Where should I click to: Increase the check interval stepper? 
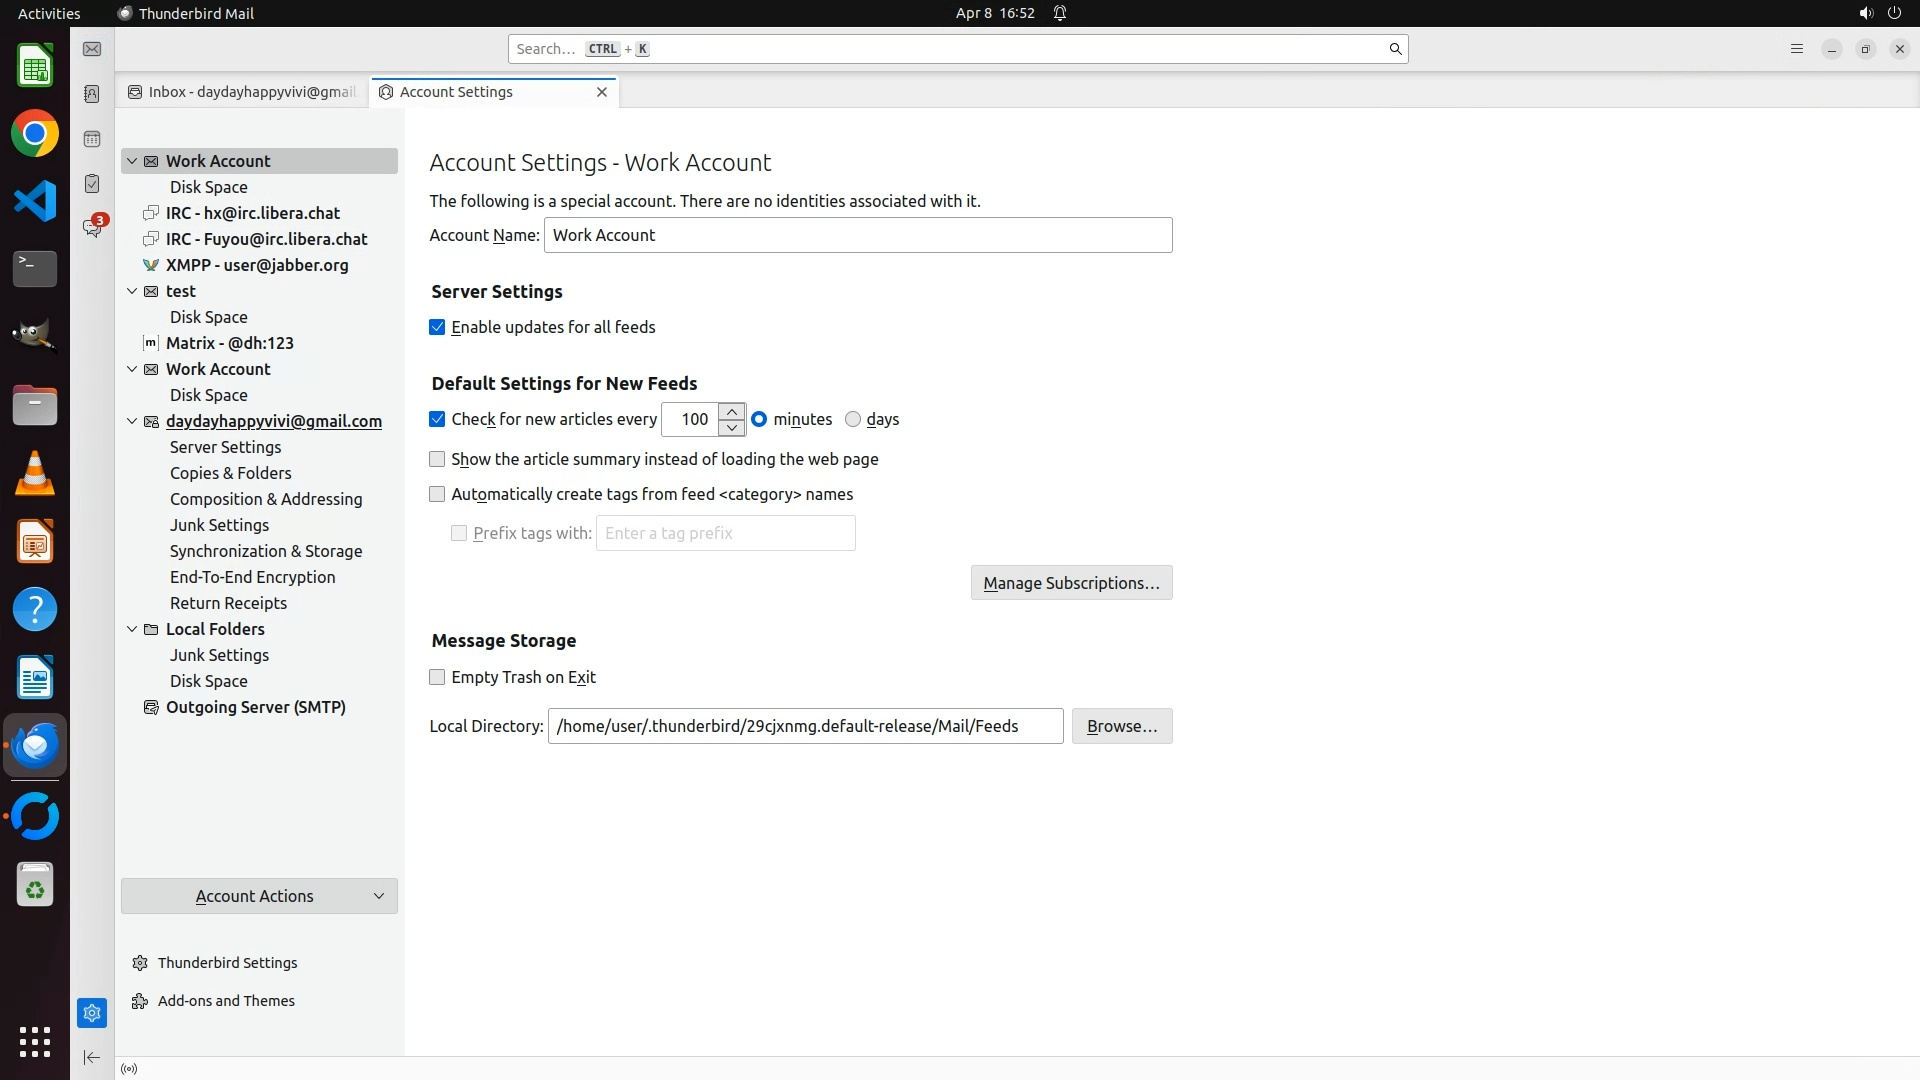coord(732,411)
